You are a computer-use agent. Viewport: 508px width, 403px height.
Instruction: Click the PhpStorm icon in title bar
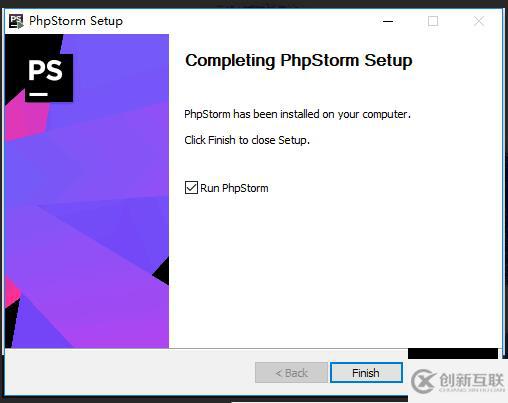[16, 21]
